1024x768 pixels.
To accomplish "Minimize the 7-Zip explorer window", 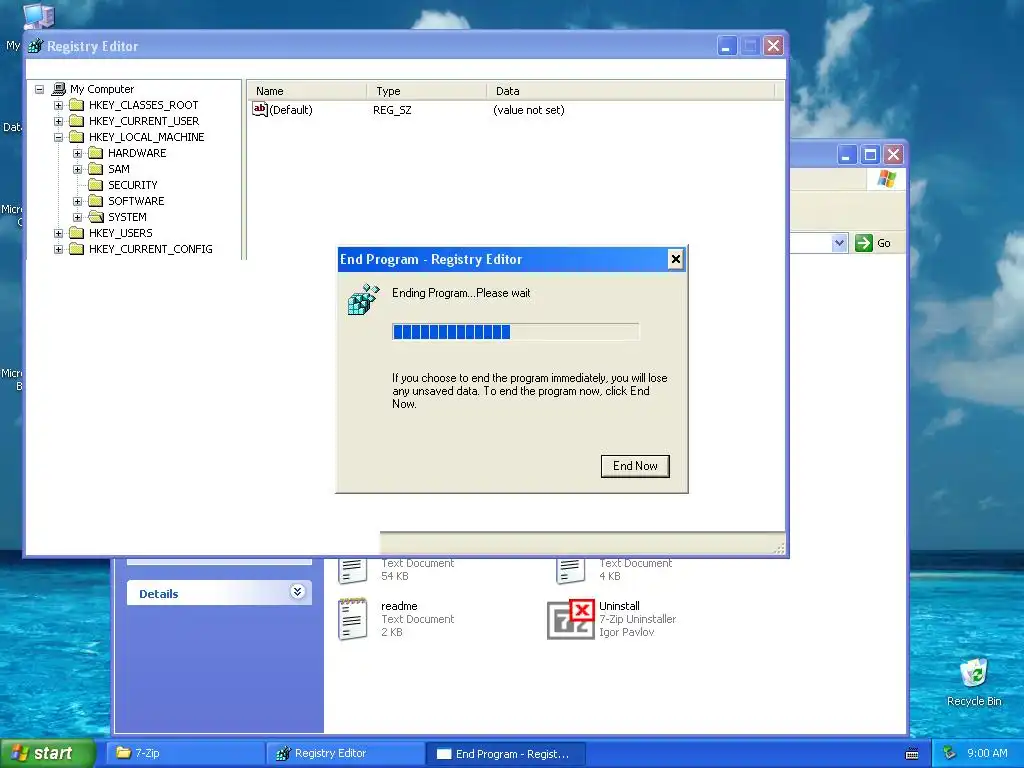I will [847, 155].
